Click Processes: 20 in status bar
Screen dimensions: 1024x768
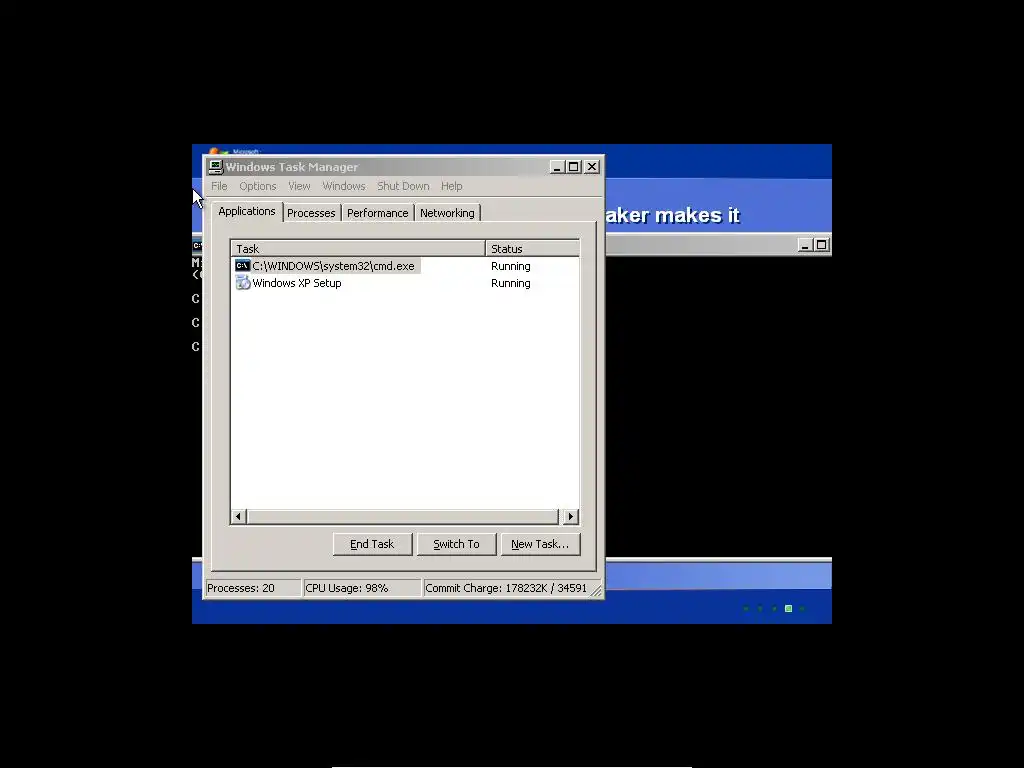click(253, 588)
